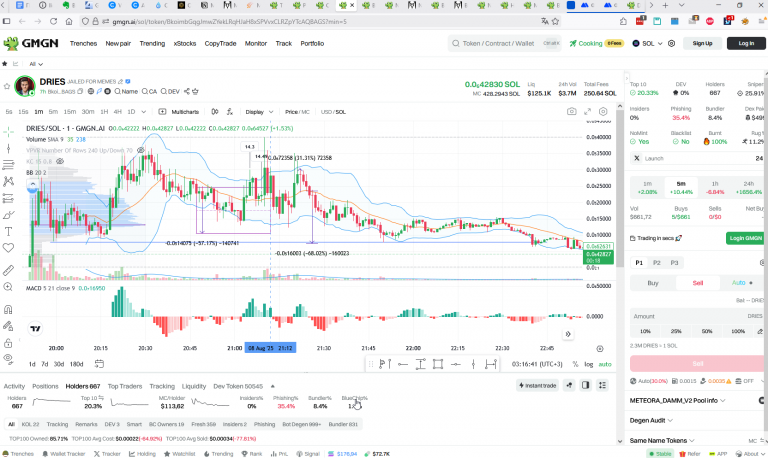Select the crosshair cursor tool
The width and height of the screenshot is (768, 458).
(8, 131)
